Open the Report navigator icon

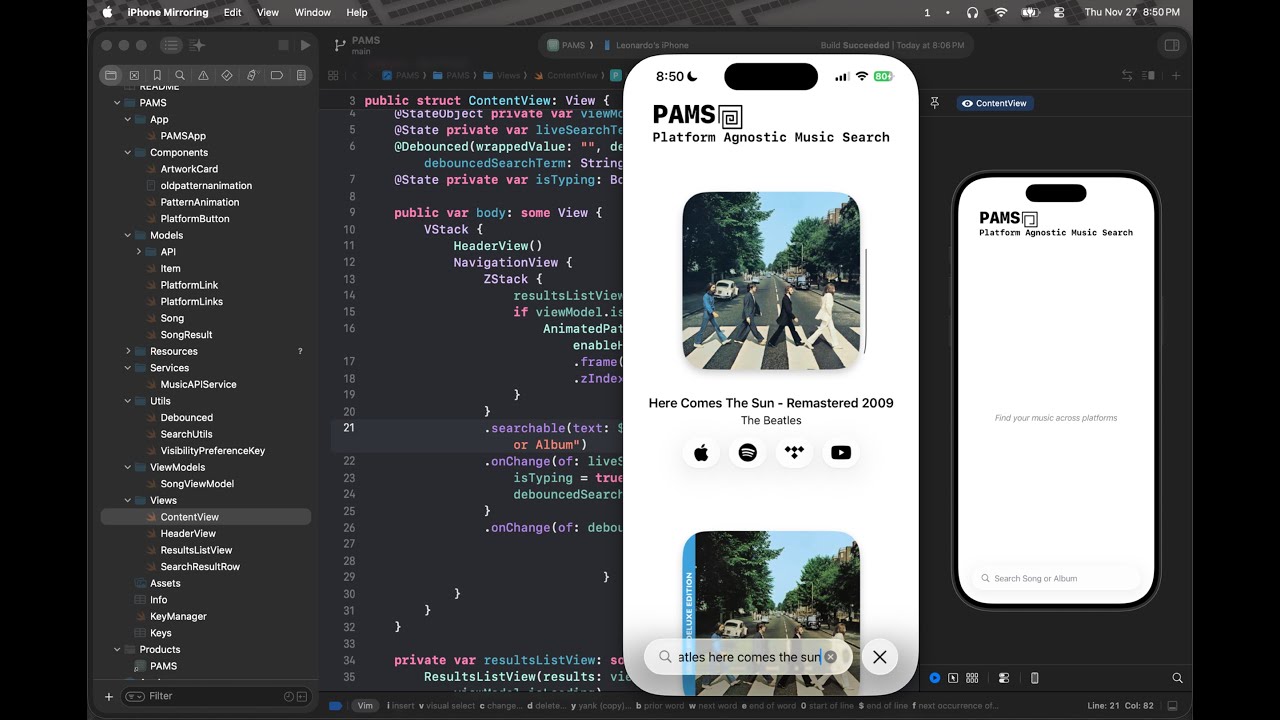coord(300,75)
